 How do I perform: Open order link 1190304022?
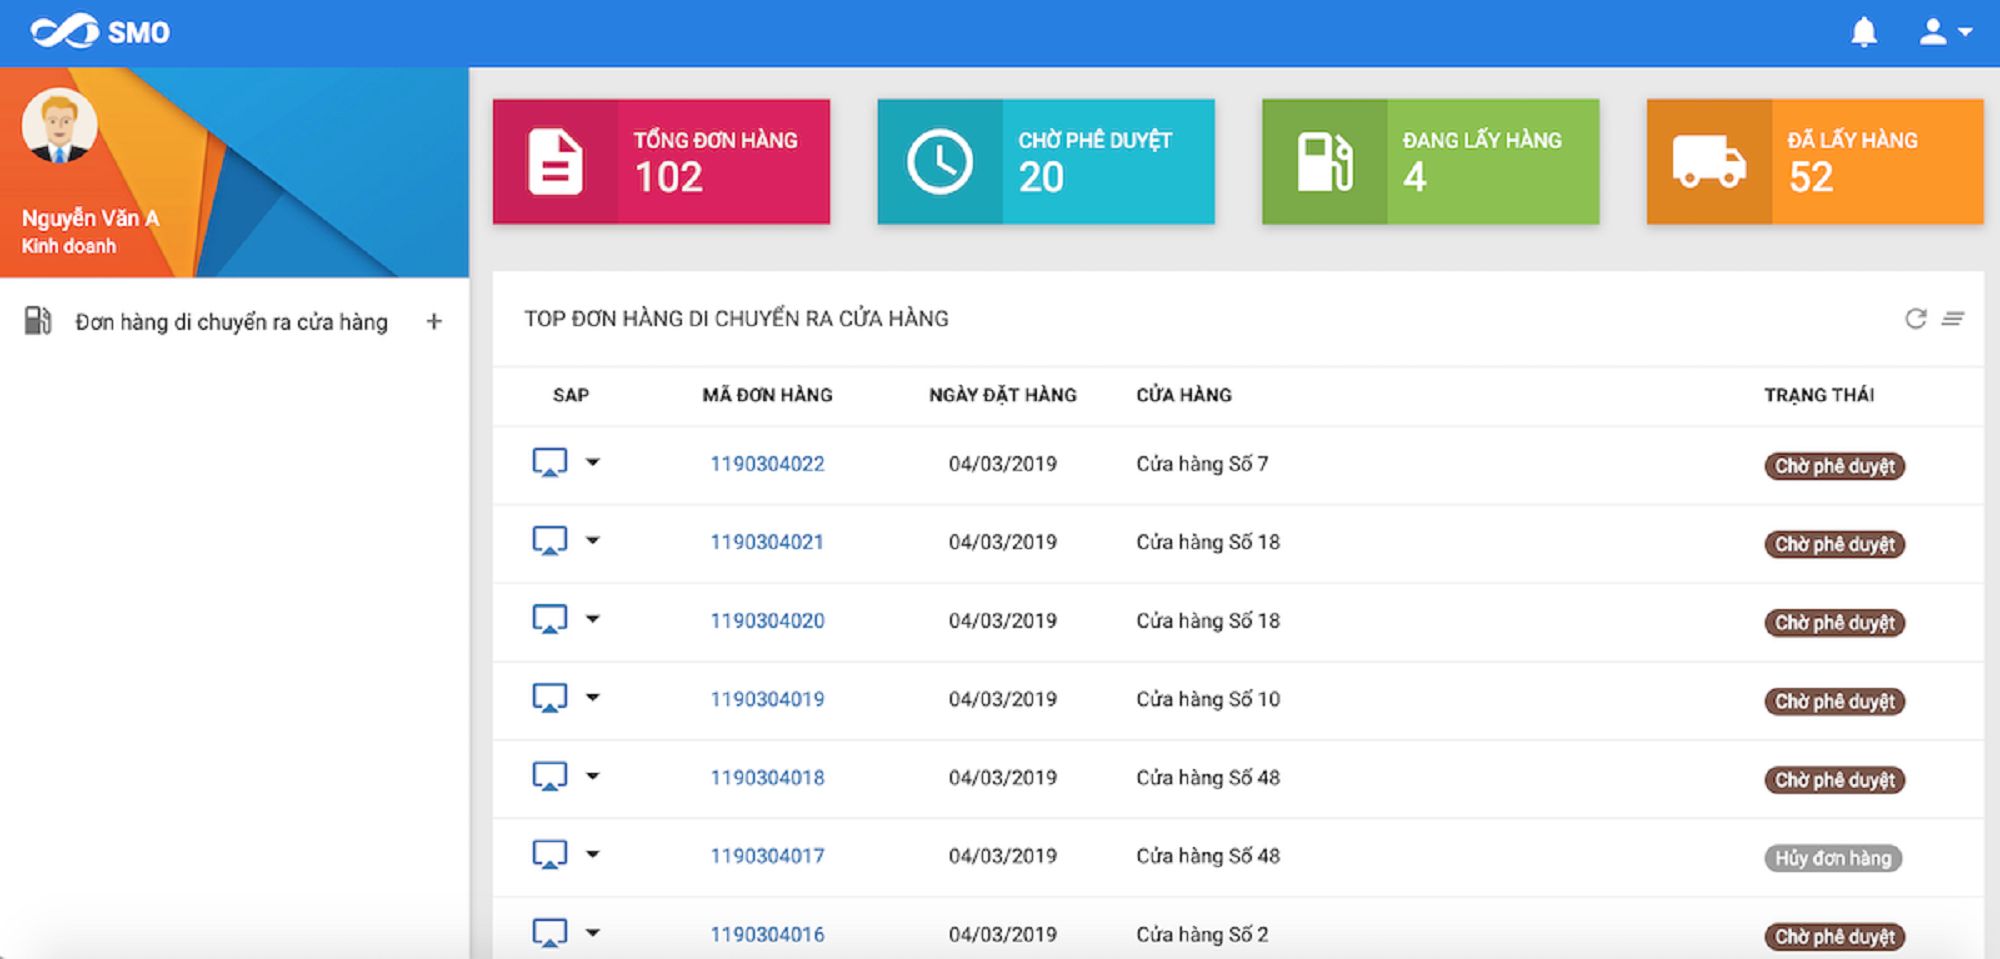tap(767, 464)
